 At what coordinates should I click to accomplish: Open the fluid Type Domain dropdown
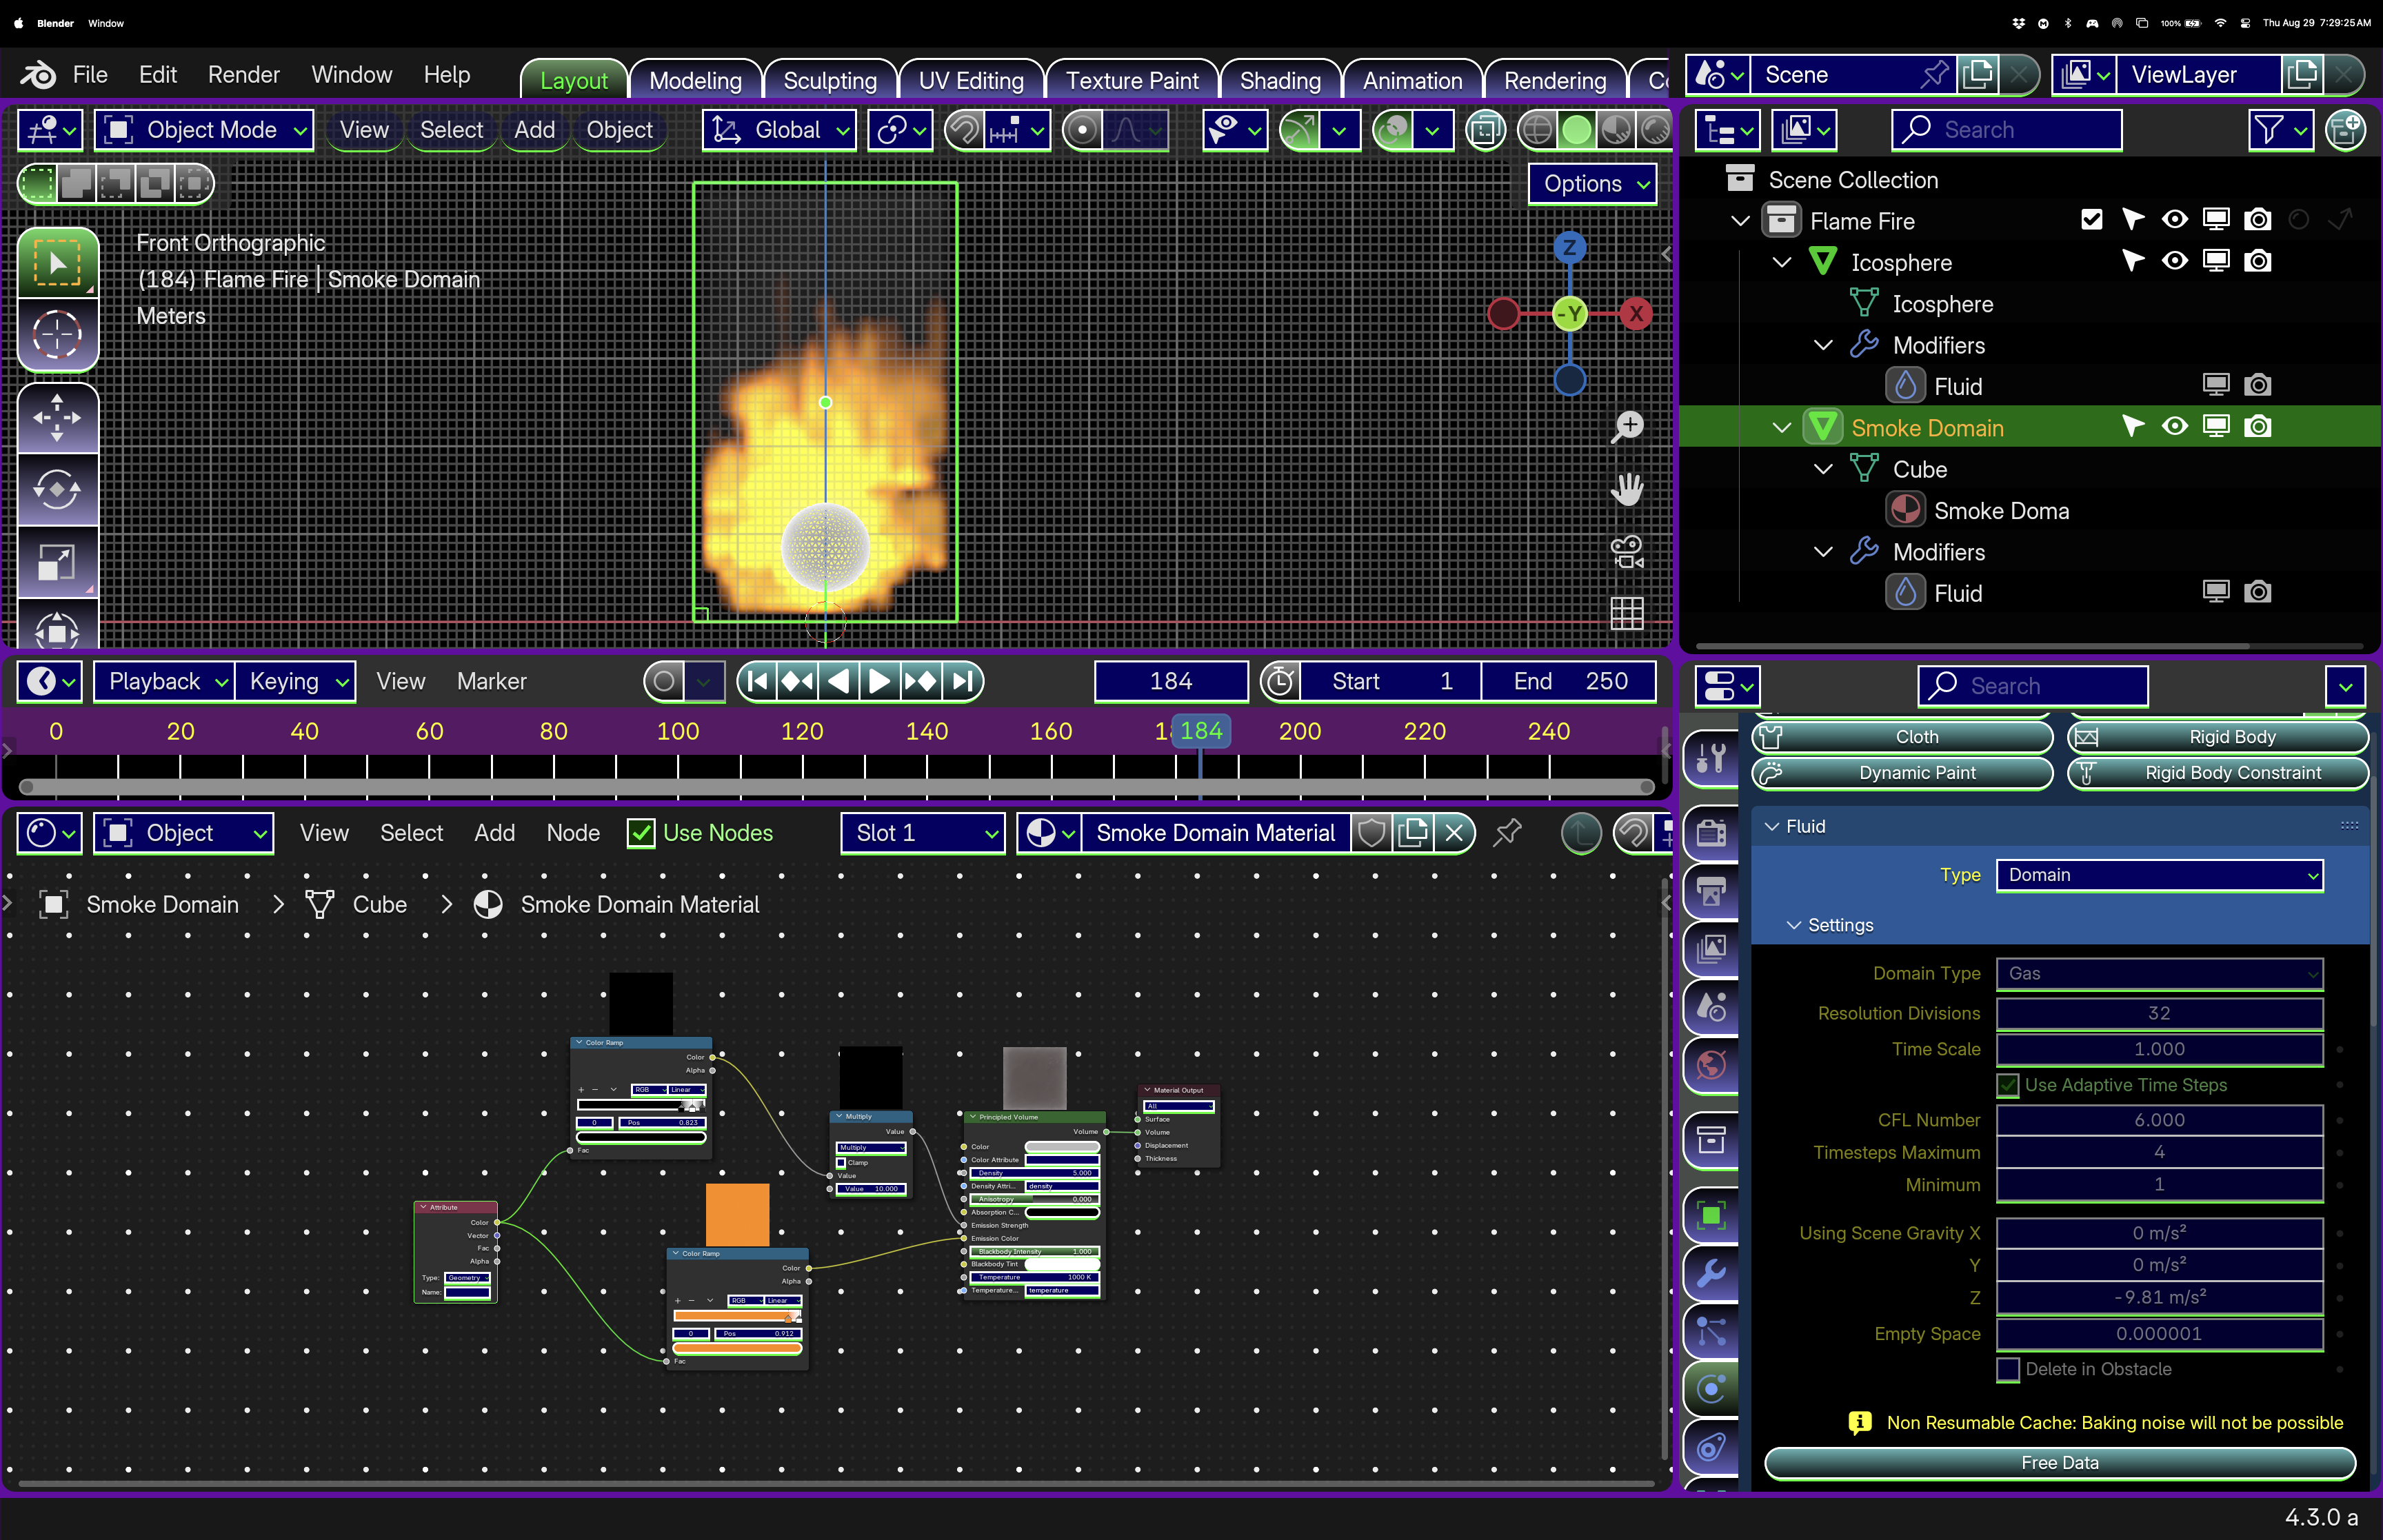point(2159,875)
